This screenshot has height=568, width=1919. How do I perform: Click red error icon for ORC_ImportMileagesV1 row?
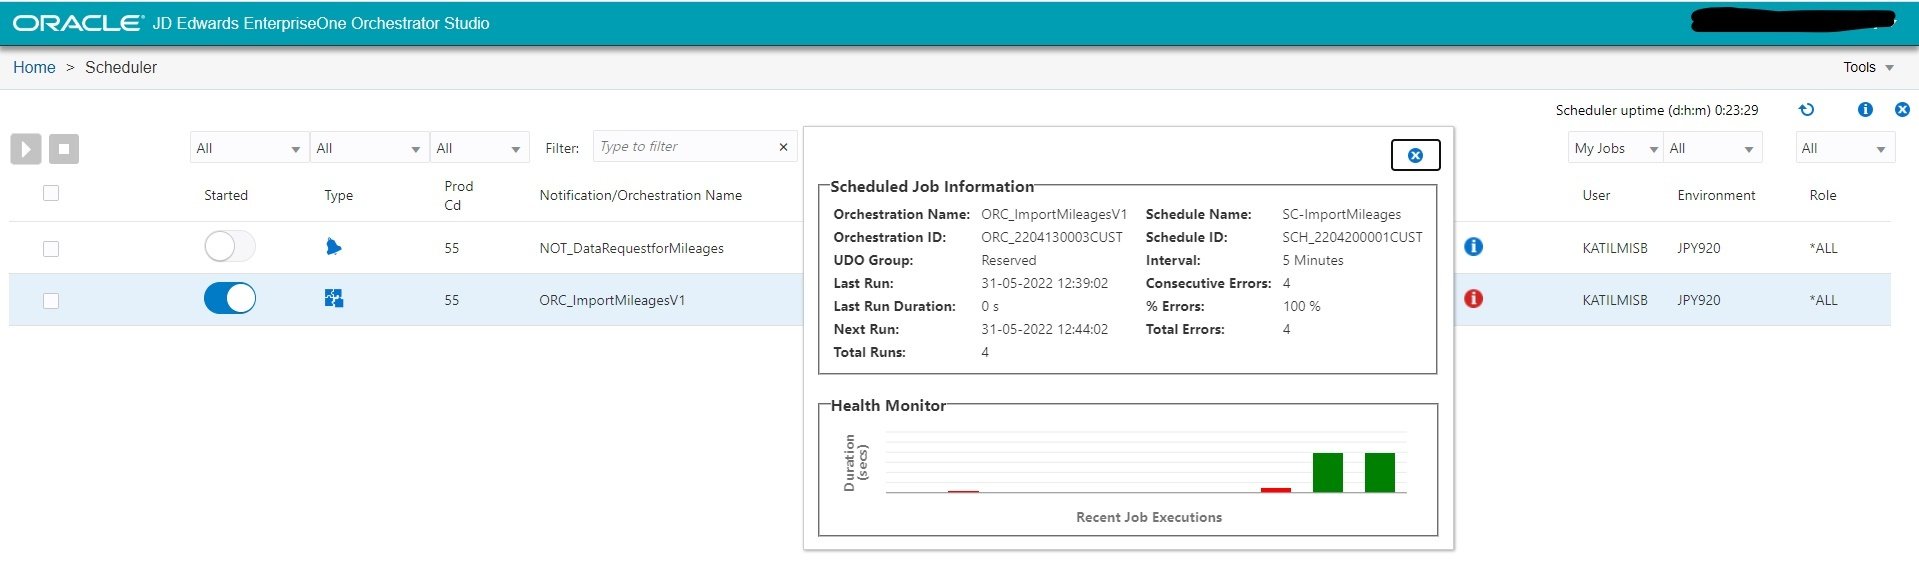click(1473, 298)
